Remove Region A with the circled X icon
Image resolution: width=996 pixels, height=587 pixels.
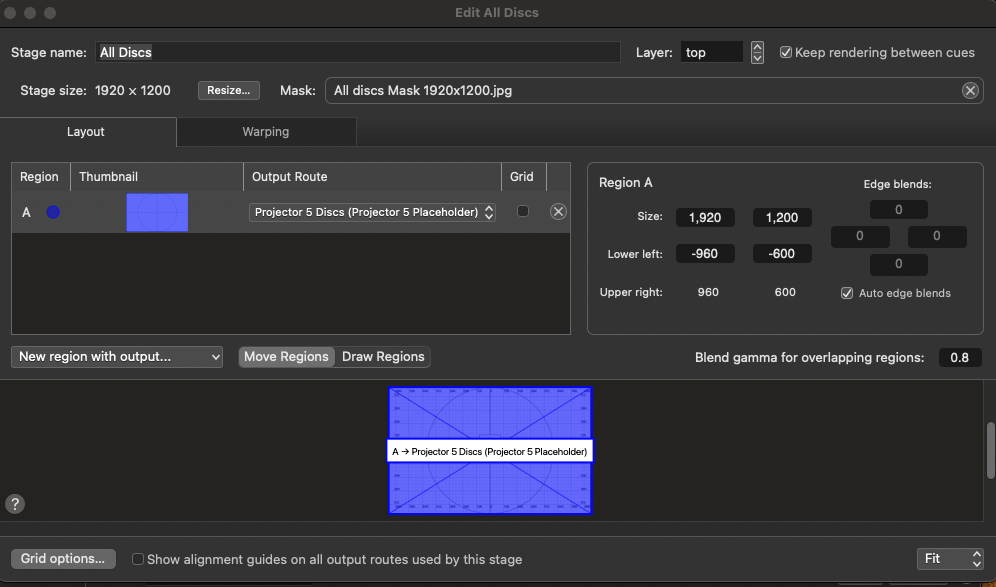click(x=558, y=212)
